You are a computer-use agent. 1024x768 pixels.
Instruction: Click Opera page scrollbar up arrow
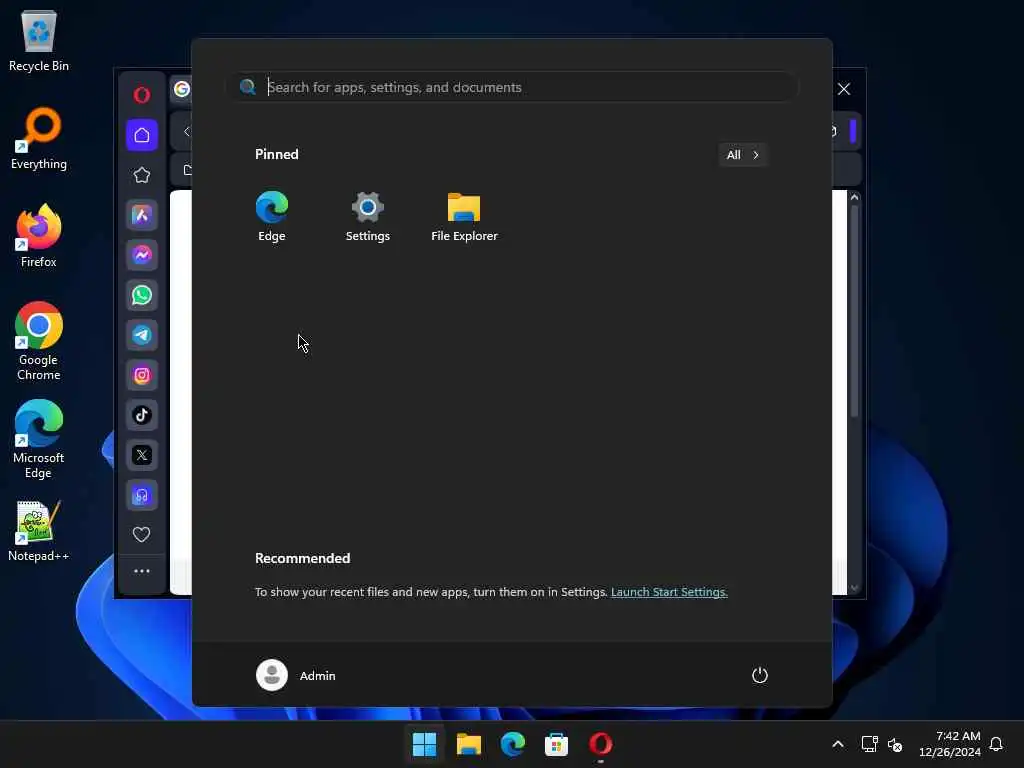pyautogui.click(x=854, y=197)
